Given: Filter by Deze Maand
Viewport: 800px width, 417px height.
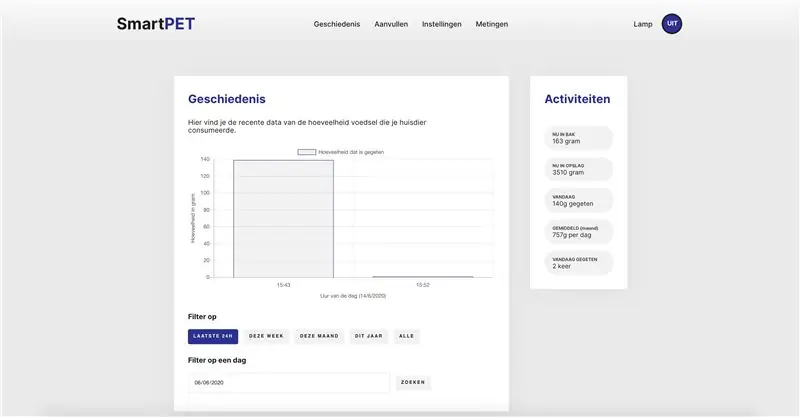Looking at the screenshot, I should [x=319, y=336].
